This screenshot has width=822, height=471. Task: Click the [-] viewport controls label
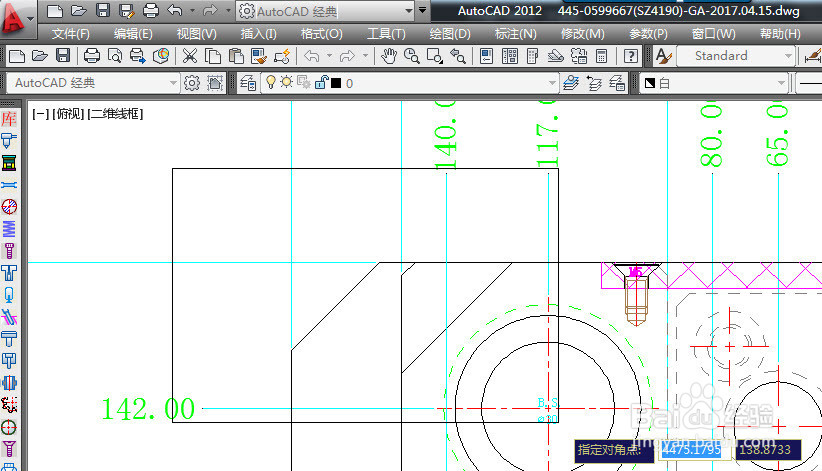40,114
